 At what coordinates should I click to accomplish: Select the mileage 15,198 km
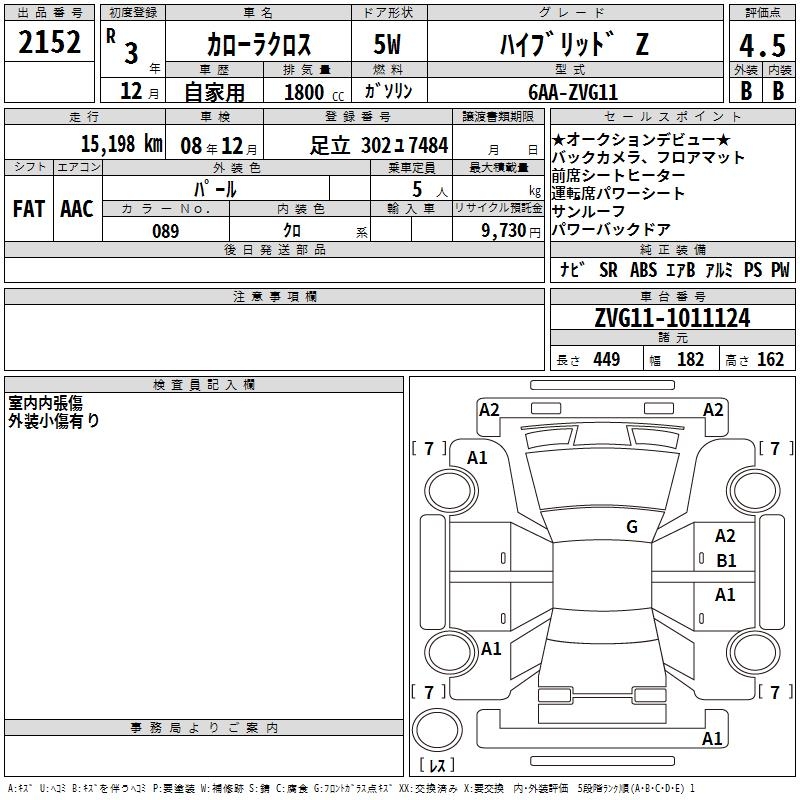pyautogui.click(x=121, y=144)
